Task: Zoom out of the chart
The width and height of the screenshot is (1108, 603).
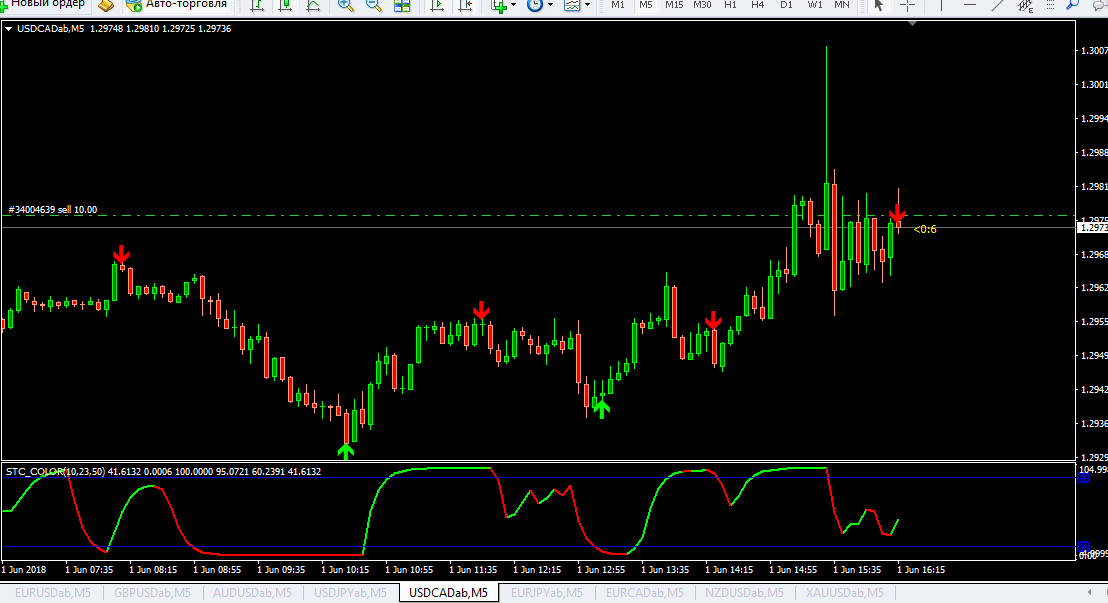Action: (373, 6)
